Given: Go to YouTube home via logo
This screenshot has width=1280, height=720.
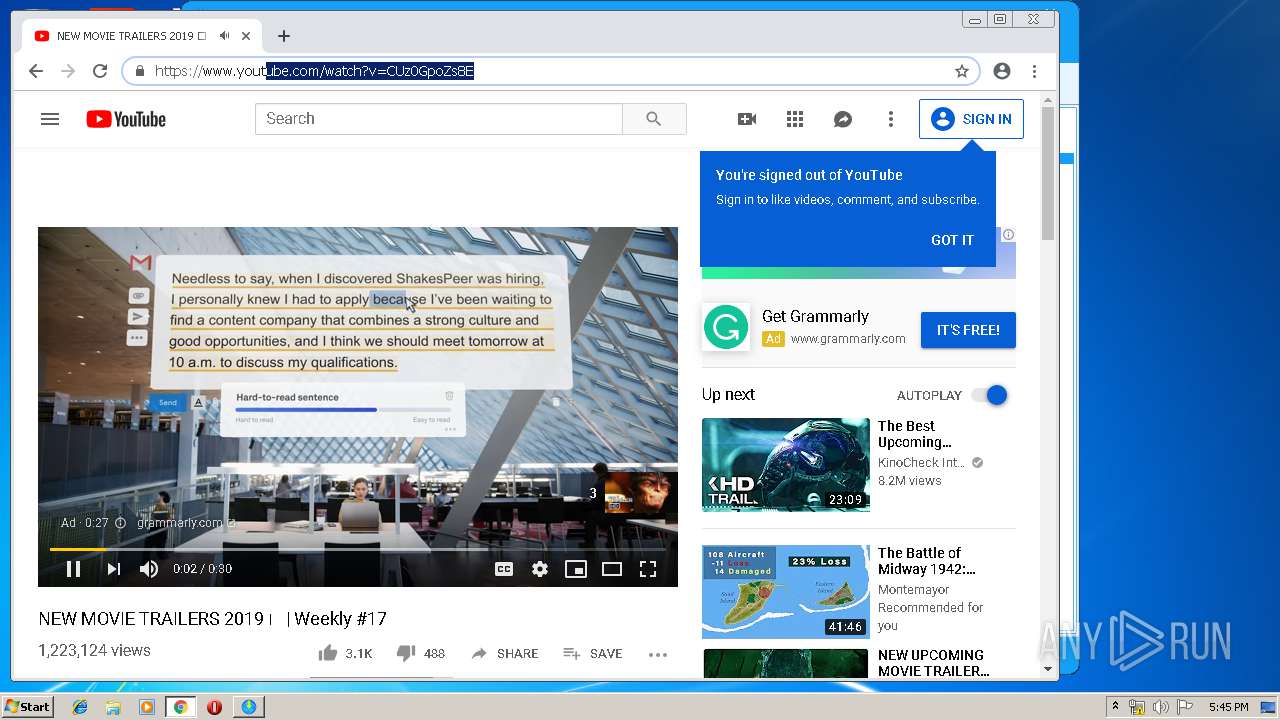Looking at the screenshot, I should 126,119.
